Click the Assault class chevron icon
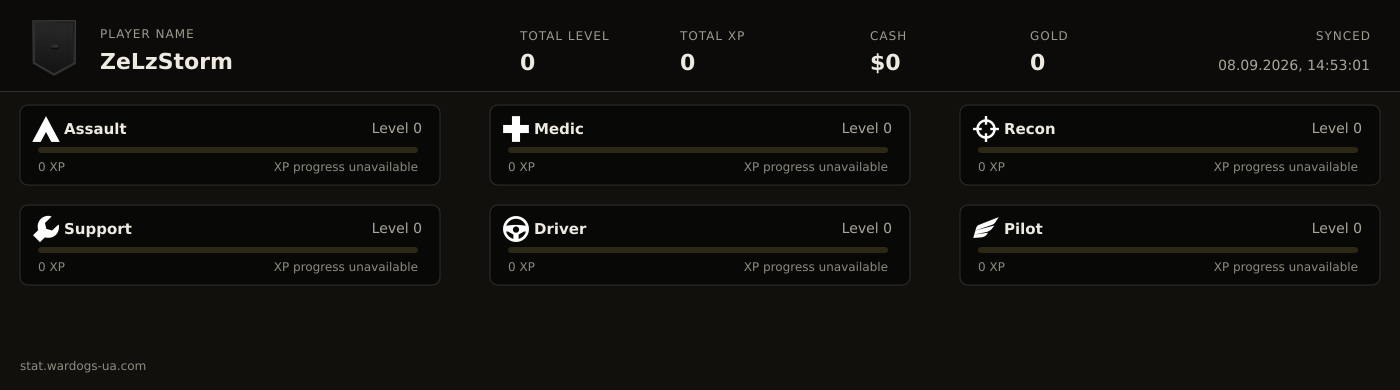This screenshot has width=1400, height=390. click(x=46, y=129)
